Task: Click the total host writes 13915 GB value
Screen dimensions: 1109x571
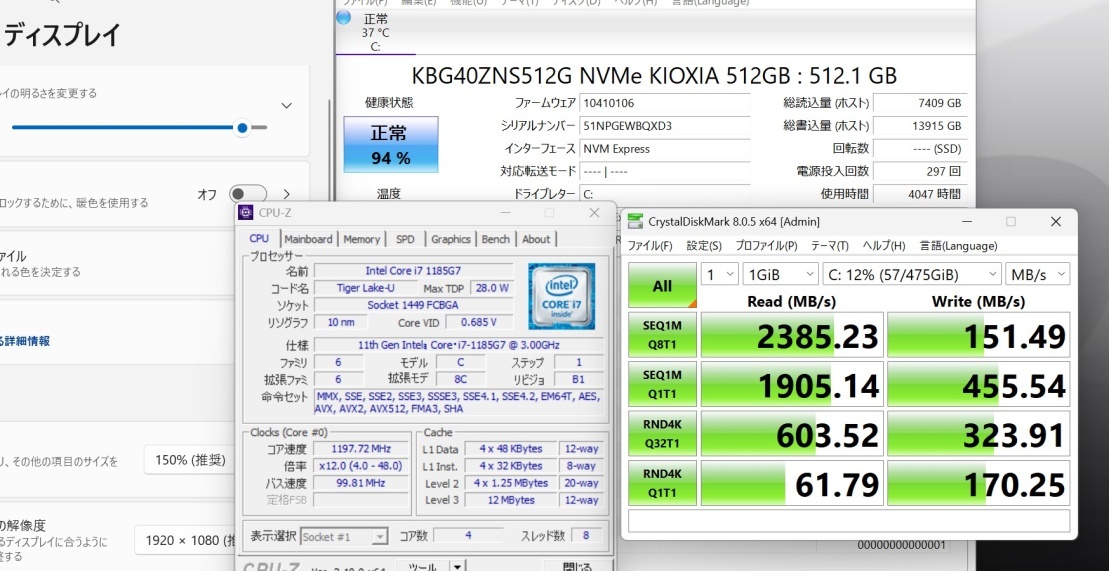Action: click(919, 126)
